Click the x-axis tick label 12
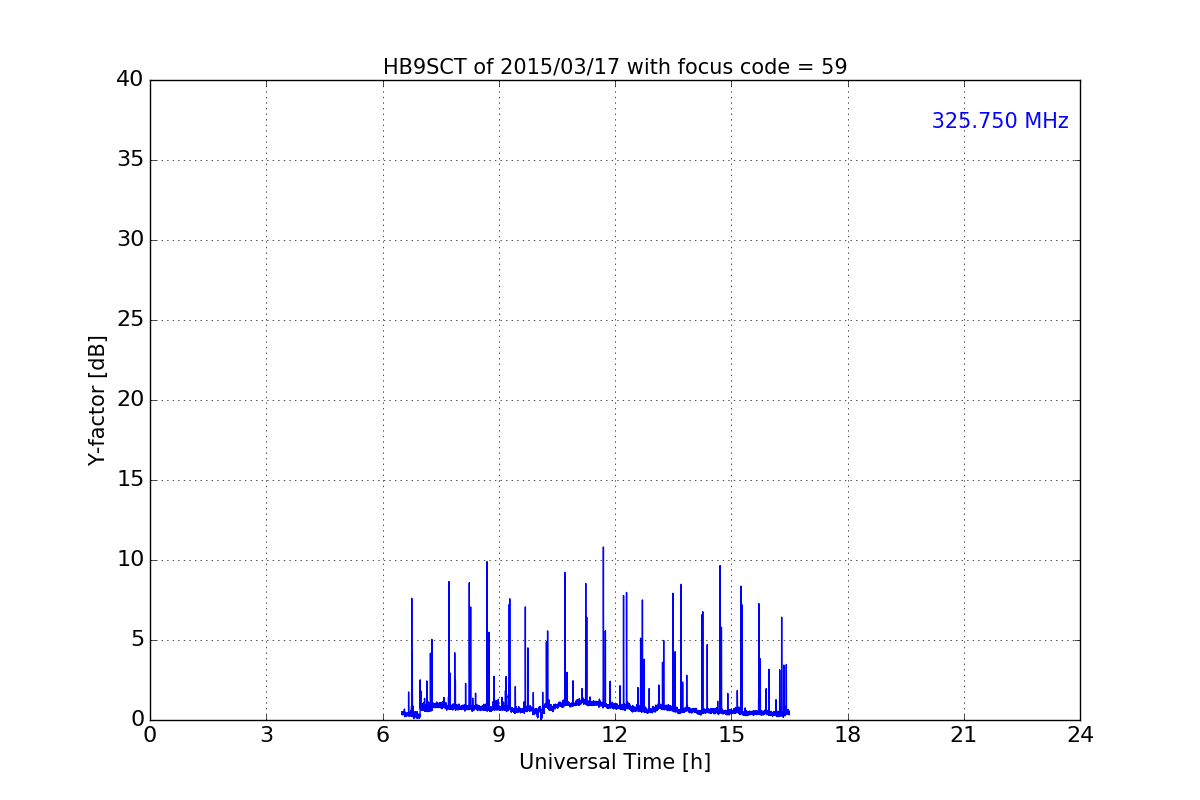The width and height of the screenshot is (1200, 800). (x=615, y=735)
